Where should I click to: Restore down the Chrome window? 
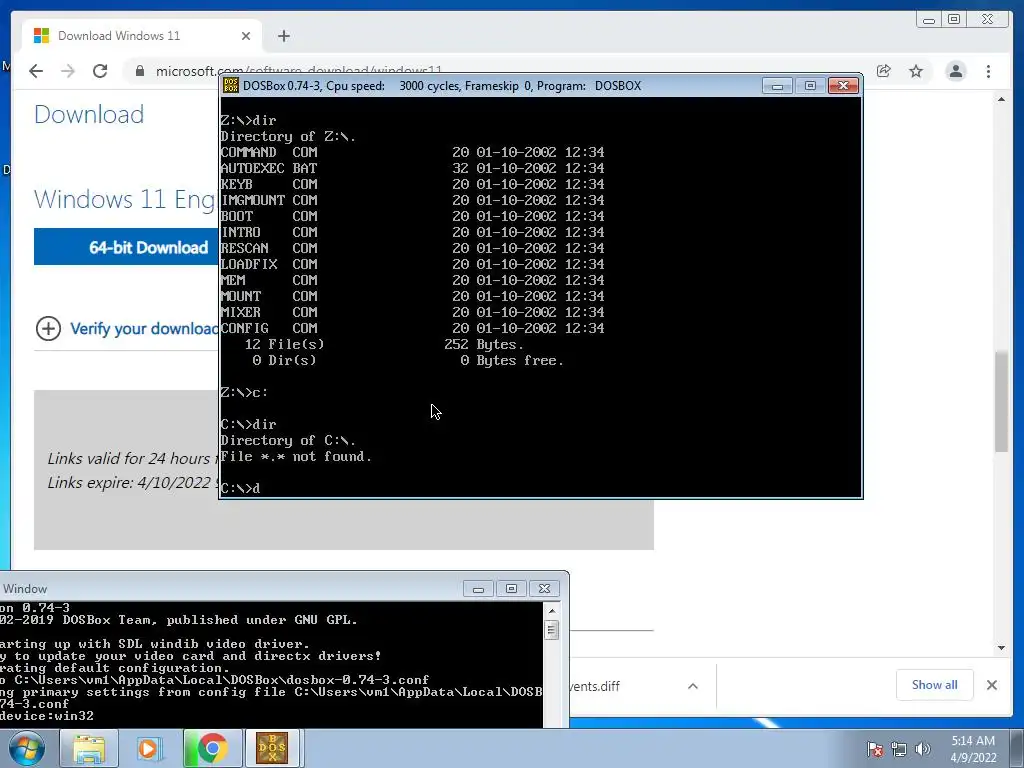[x=954, y=20]
